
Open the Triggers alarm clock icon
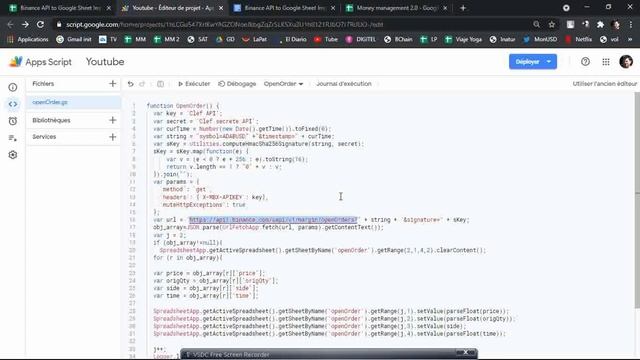(x=13, y=121)
